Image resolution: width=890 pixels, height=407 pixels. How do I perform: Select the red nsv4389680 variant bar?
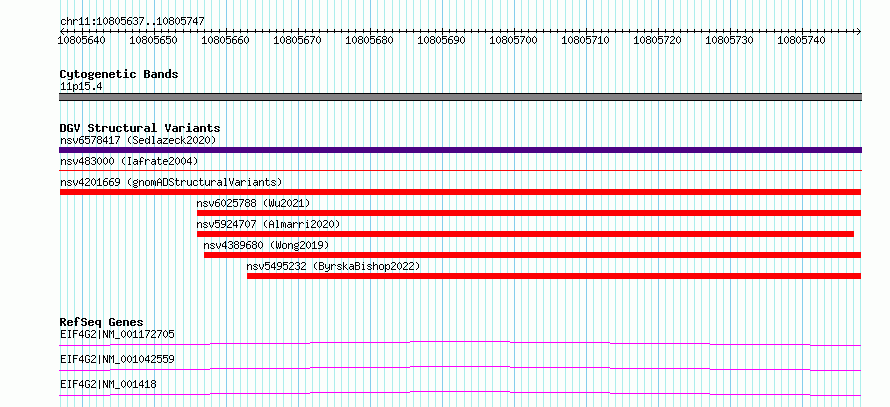coord(532,255)
